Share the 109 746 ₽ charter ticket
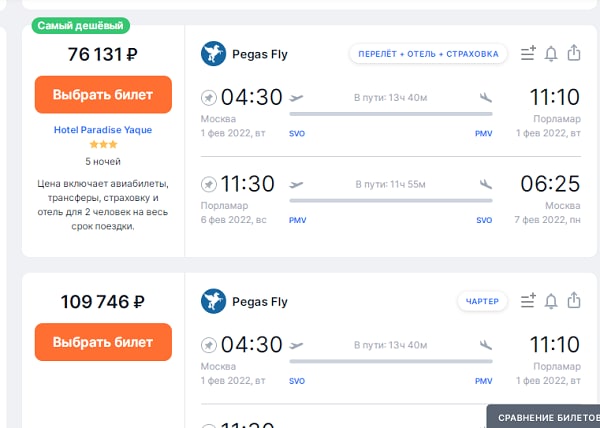The image size is (600, 428). pyautogui.click(x=574, y=300)
